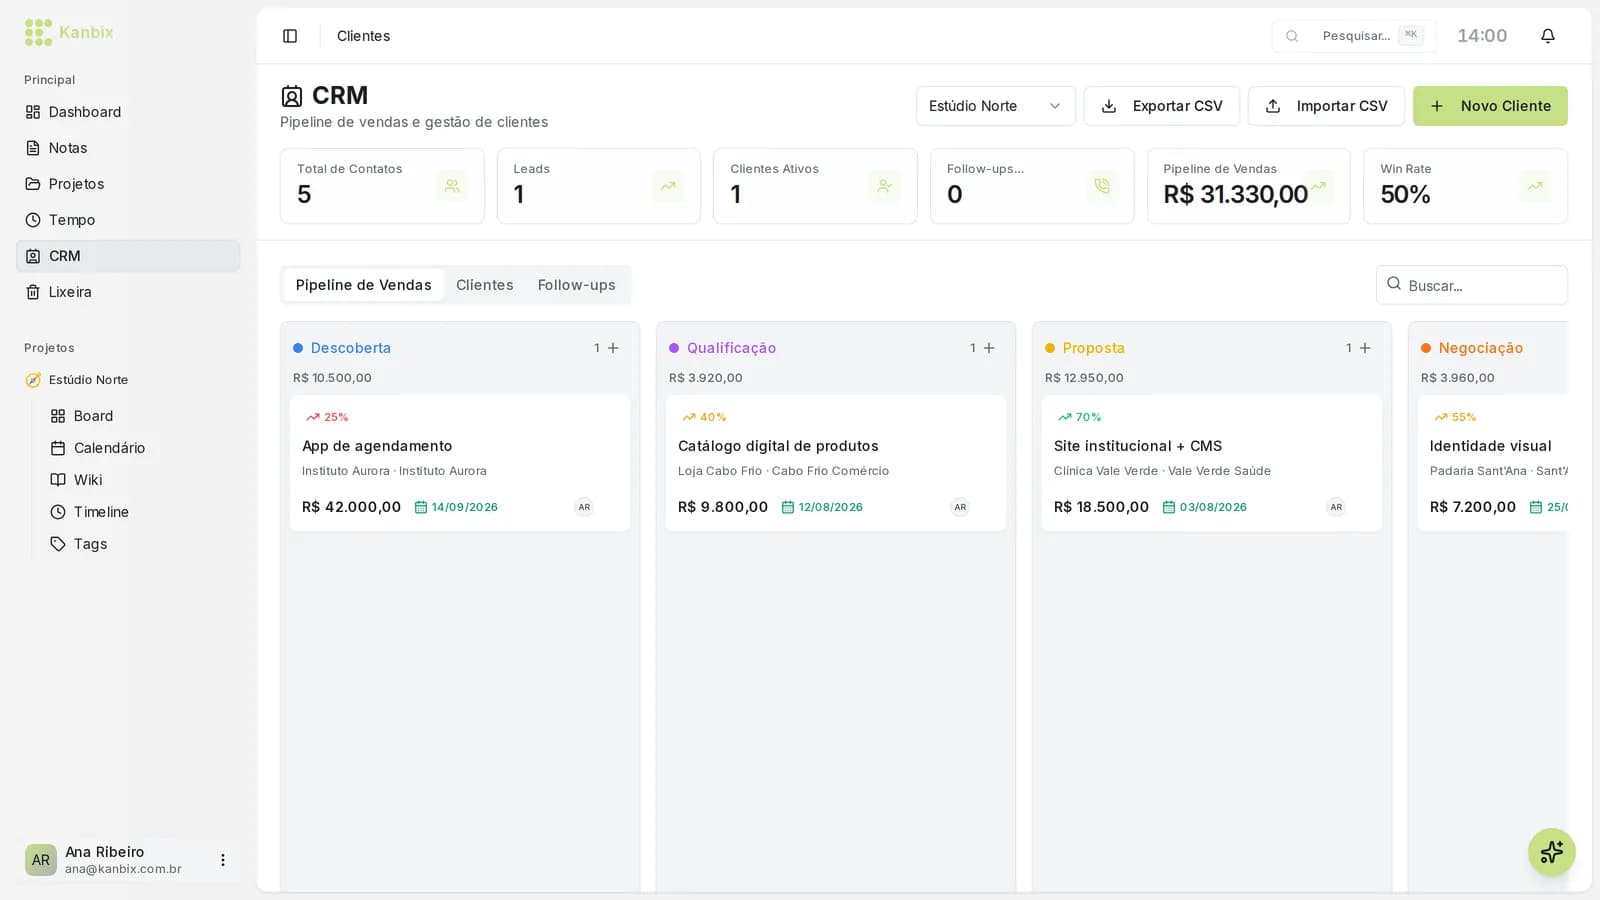Click the AR avatar on Catálogo digital card
Image resolution: width=1600 pixels, height=900 pixels.
tap(961, 507)
